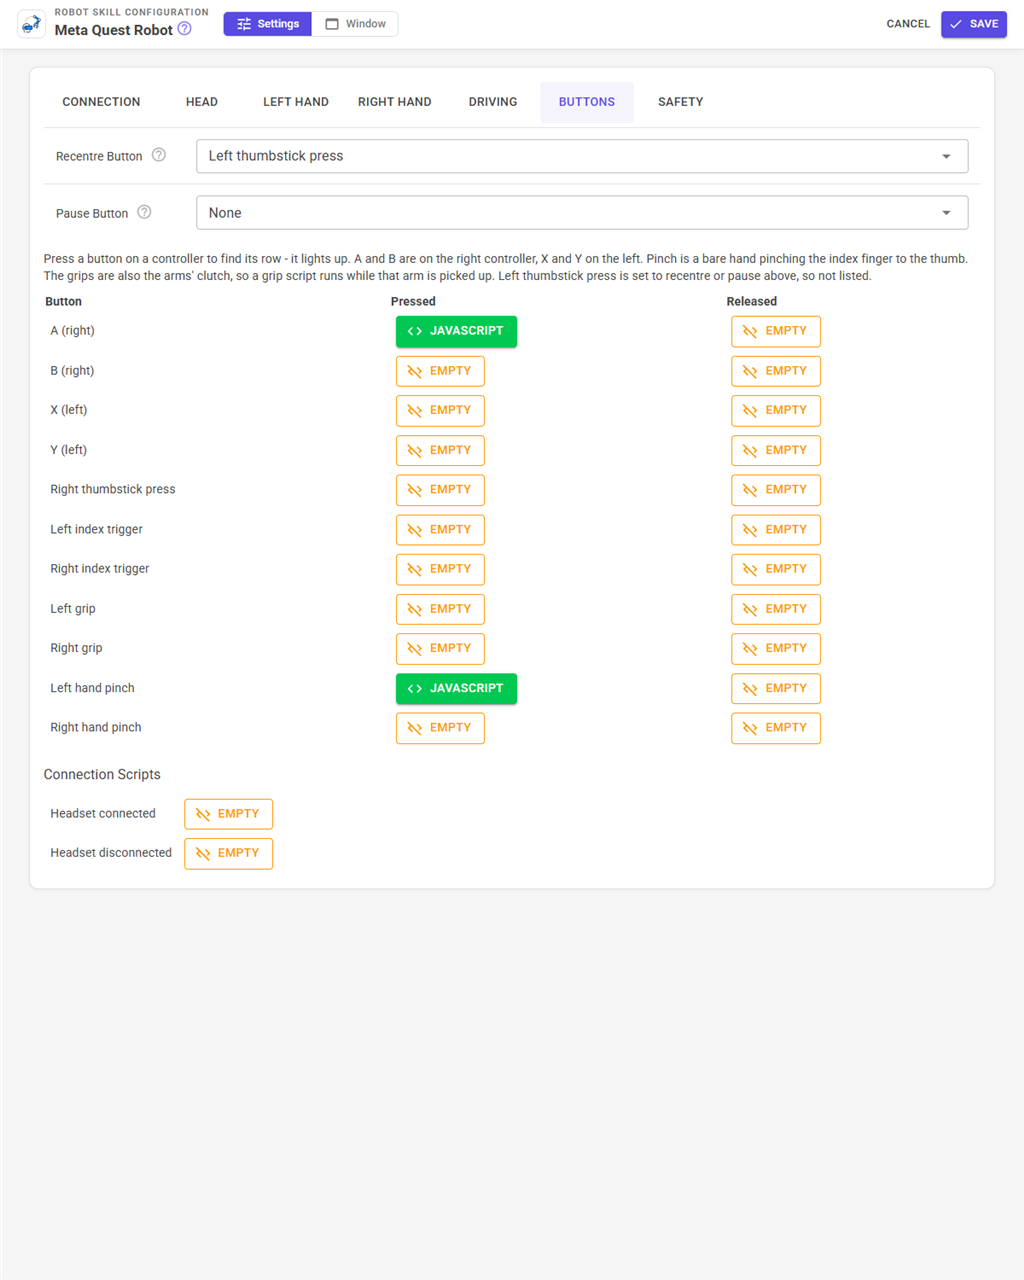Edit X (left) pressed empty script

coord(440,410)
